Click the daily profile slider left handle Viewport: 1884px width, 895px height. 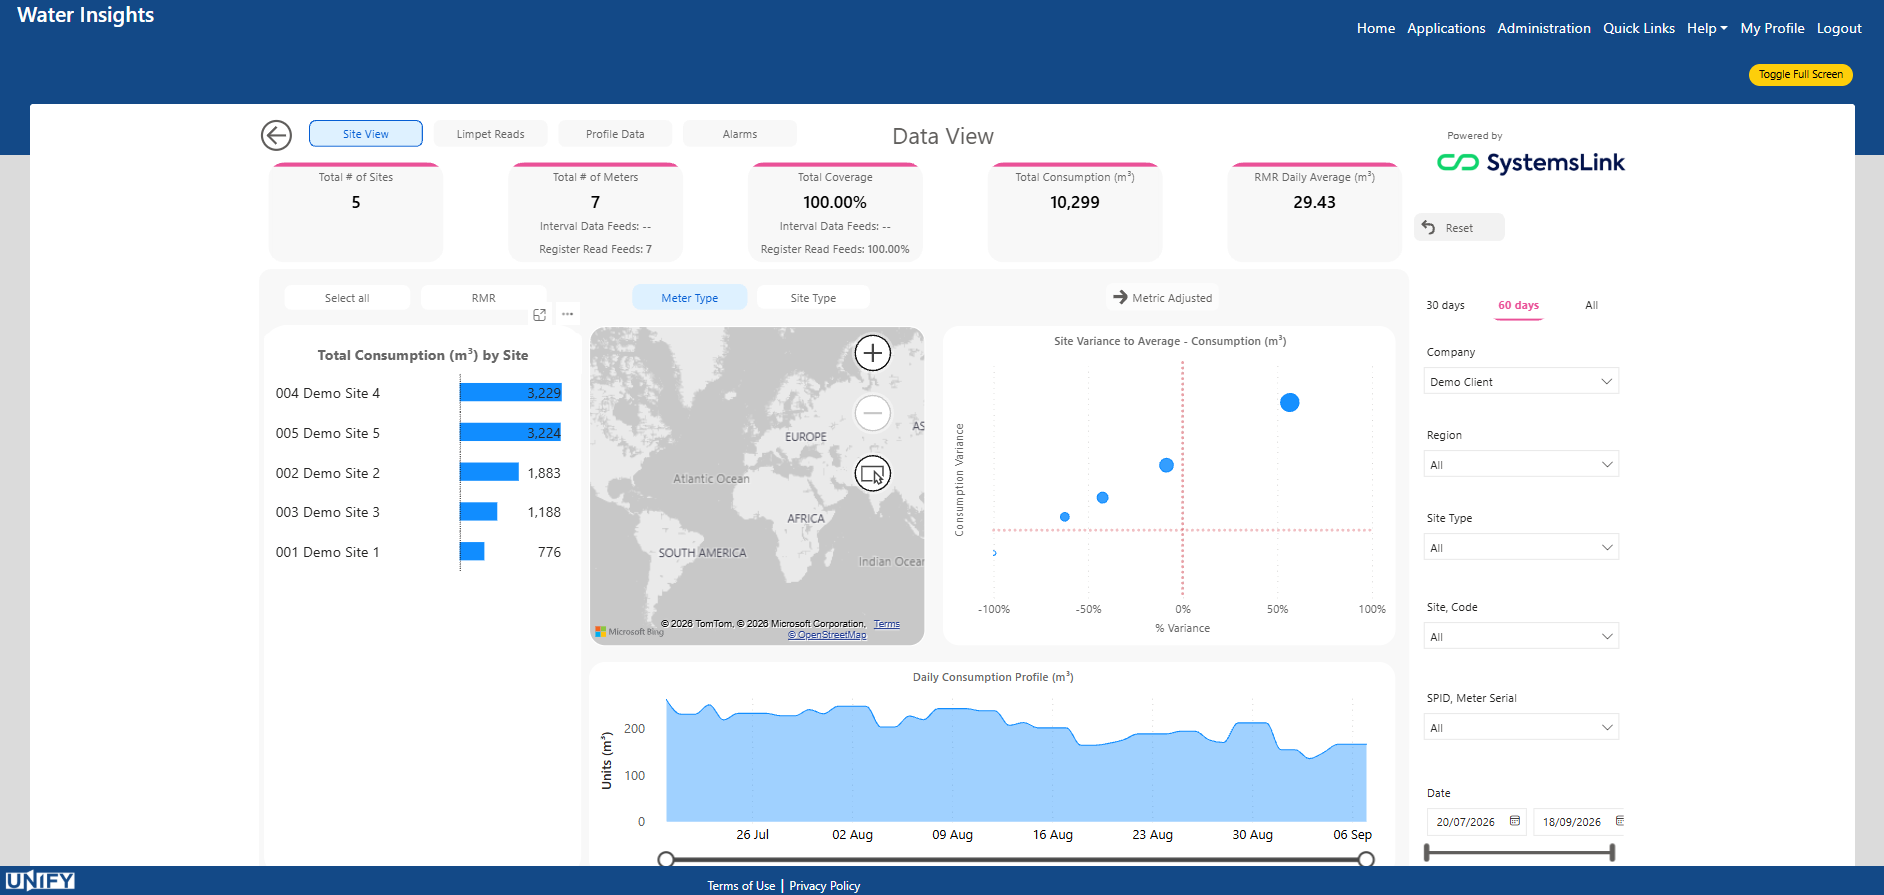666,859
